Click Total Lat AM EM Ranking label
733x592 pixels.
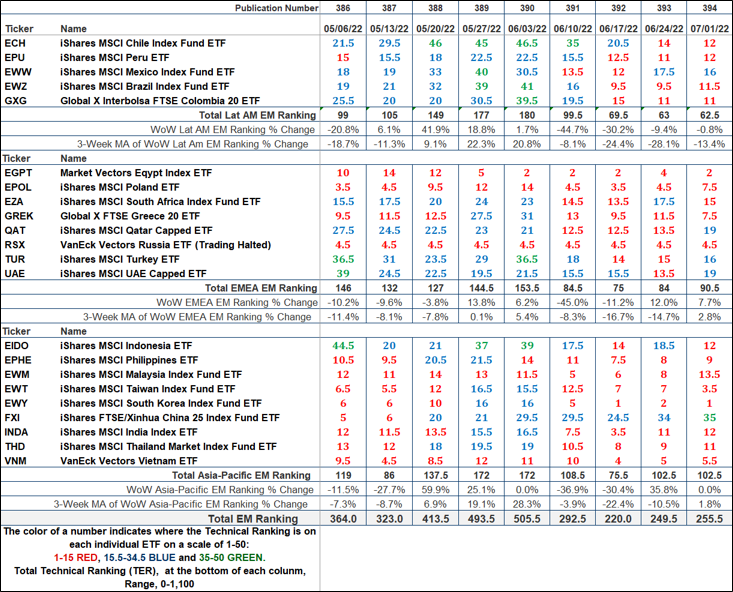[258, 116]
